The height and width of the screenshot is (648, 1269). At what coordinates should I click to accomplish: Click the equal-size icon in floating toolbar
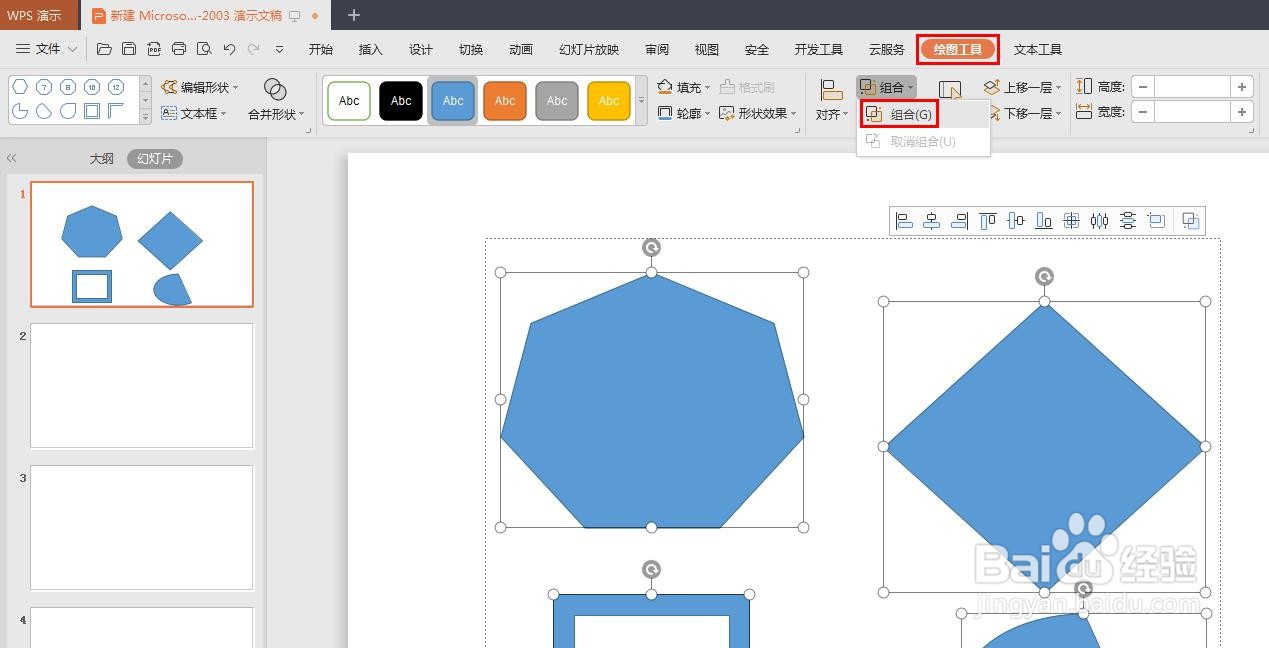1157,221
